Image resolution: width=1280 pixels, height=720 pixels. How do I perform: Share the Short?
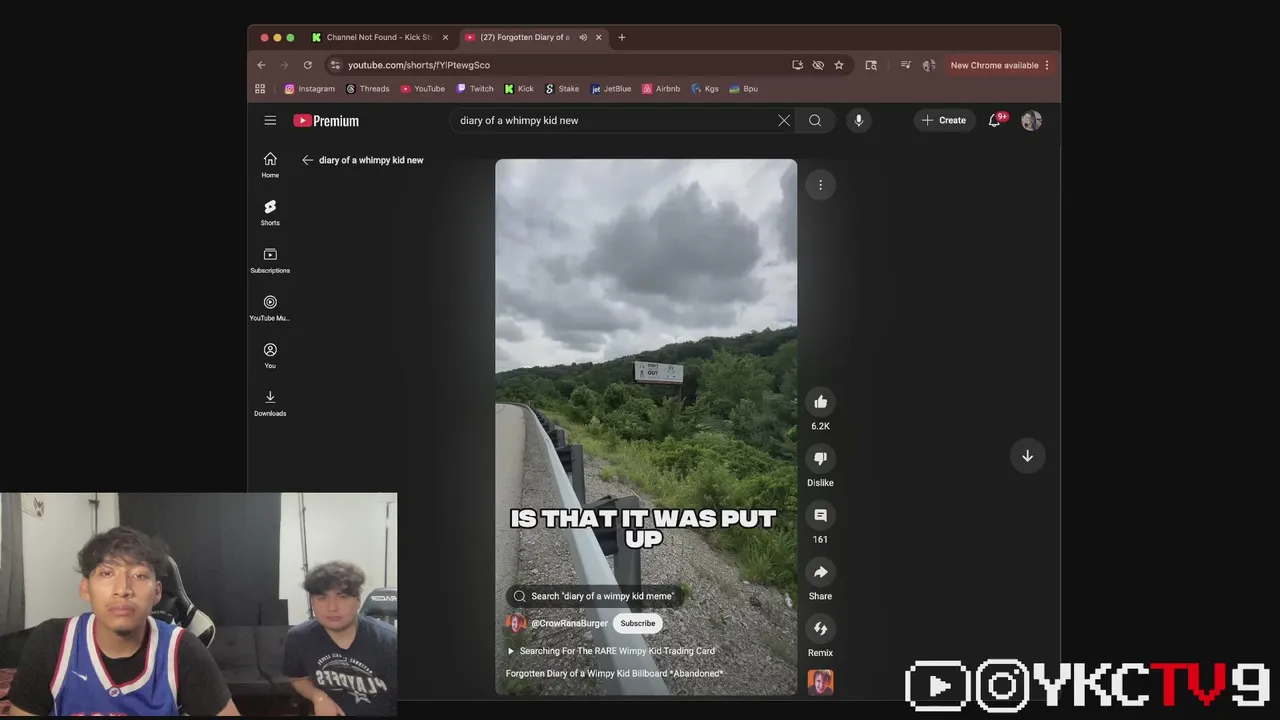(x=820, y=572)
